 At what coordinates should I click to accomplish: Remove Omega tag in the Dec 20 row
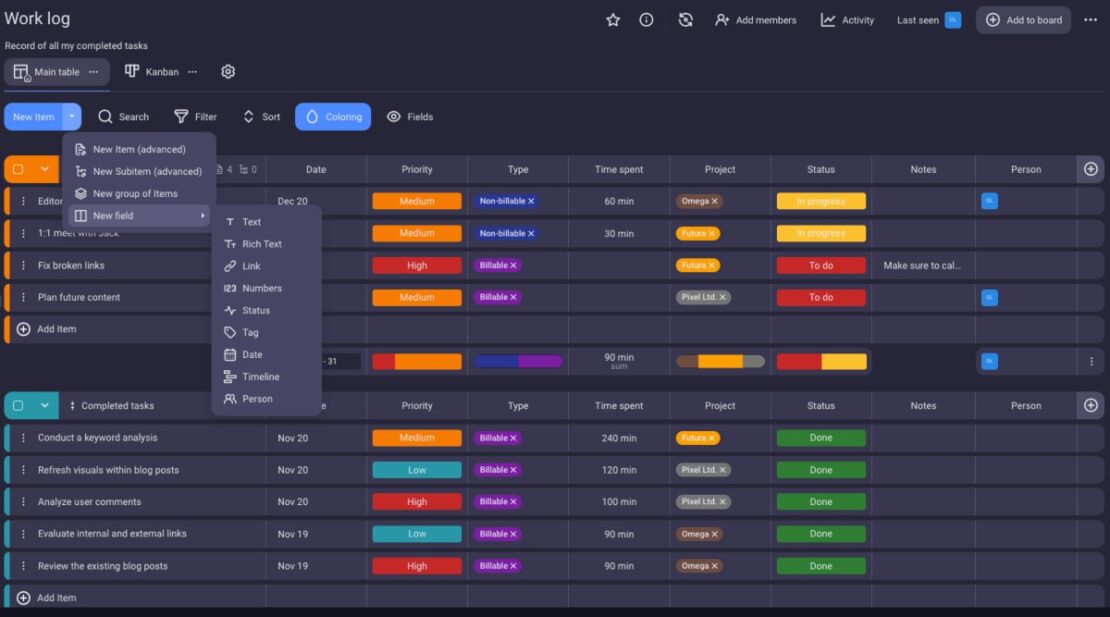(714, 201)
